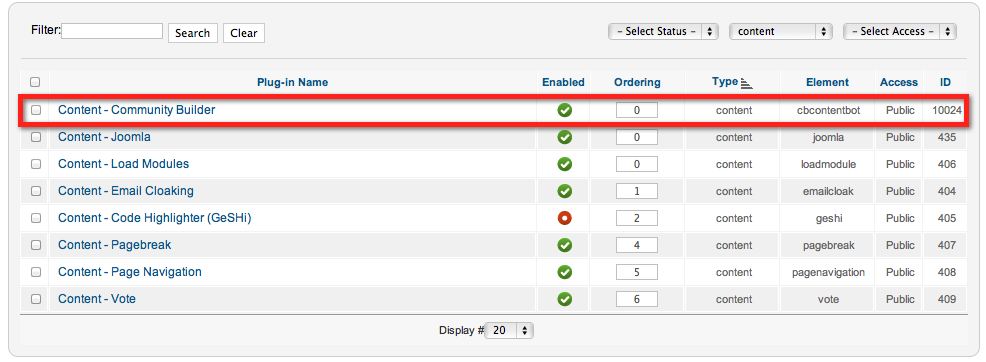Click enabled checkmark for Email Cloaking

point(565,191)
